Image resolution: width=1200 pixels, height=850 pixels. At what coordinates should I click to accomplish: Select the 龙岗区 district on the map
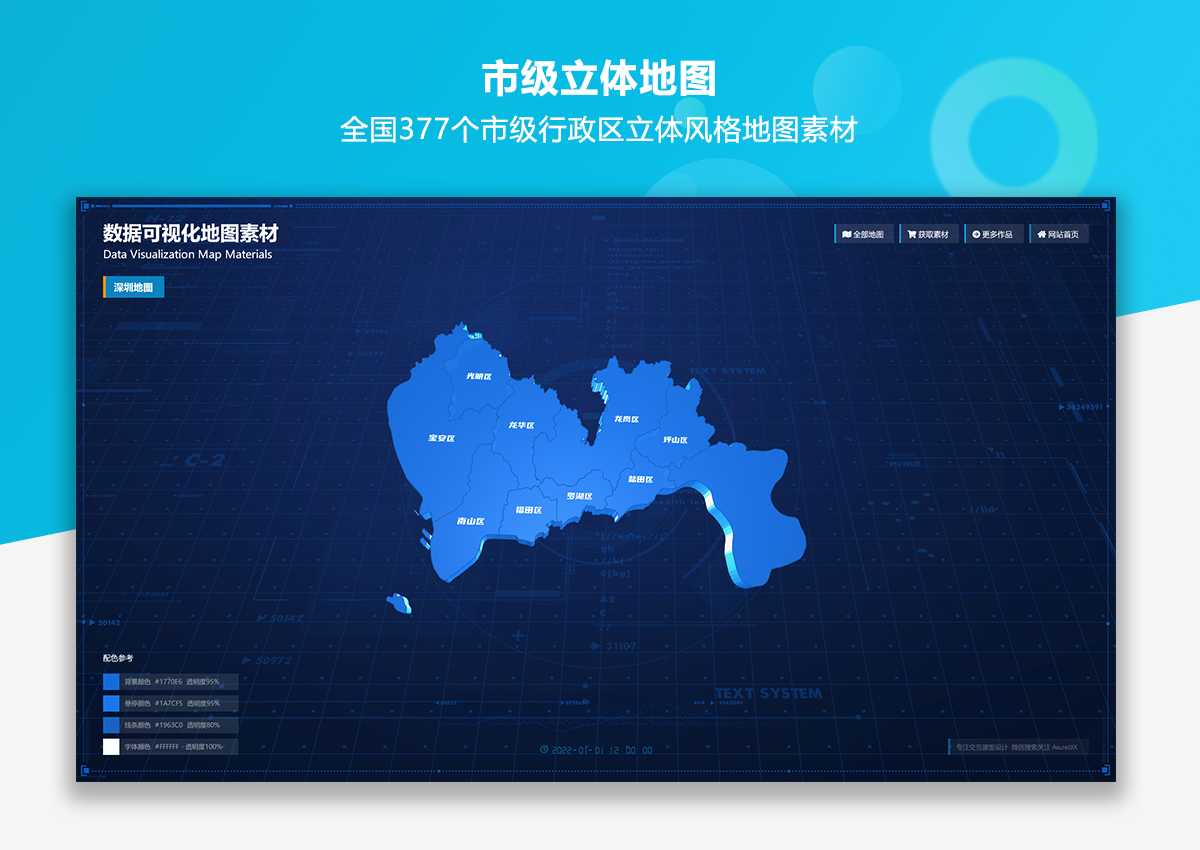(x=626, y=419)
